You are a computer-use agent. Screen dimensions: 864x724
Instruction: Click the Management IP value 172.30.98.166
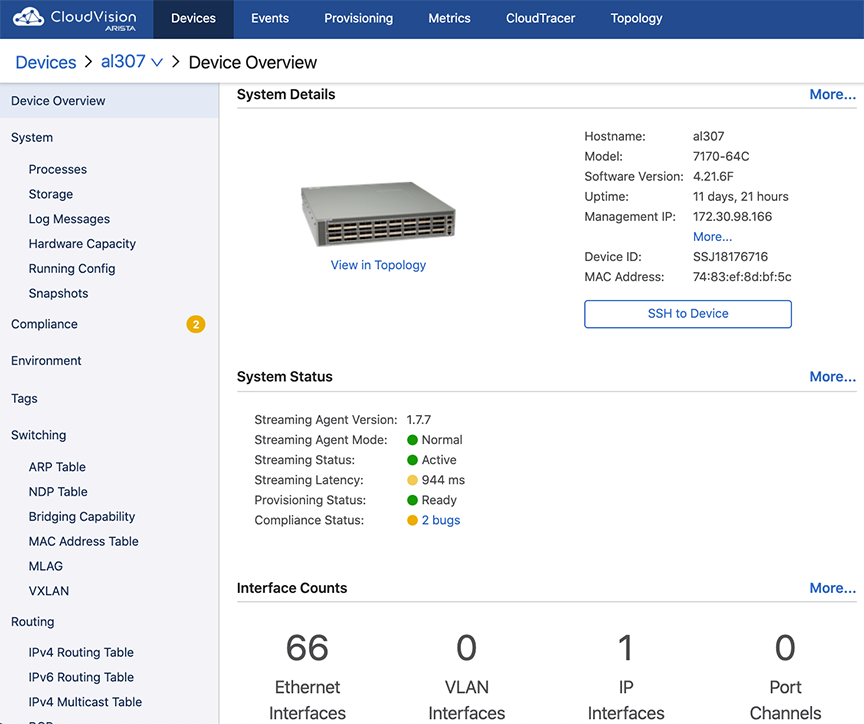tap(732, 217)
